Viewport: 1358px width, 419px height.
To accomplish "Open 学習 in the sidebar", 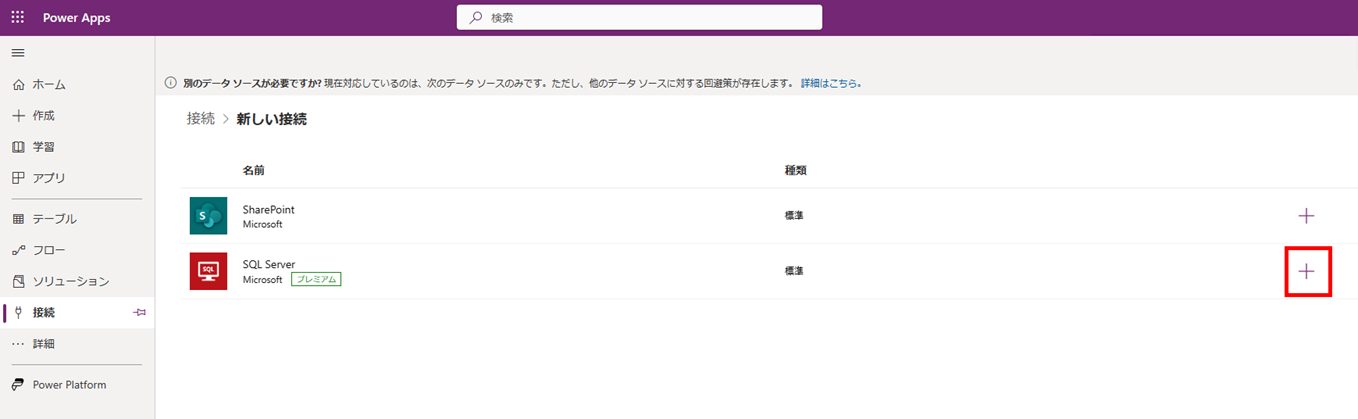I will pos(77,147).
